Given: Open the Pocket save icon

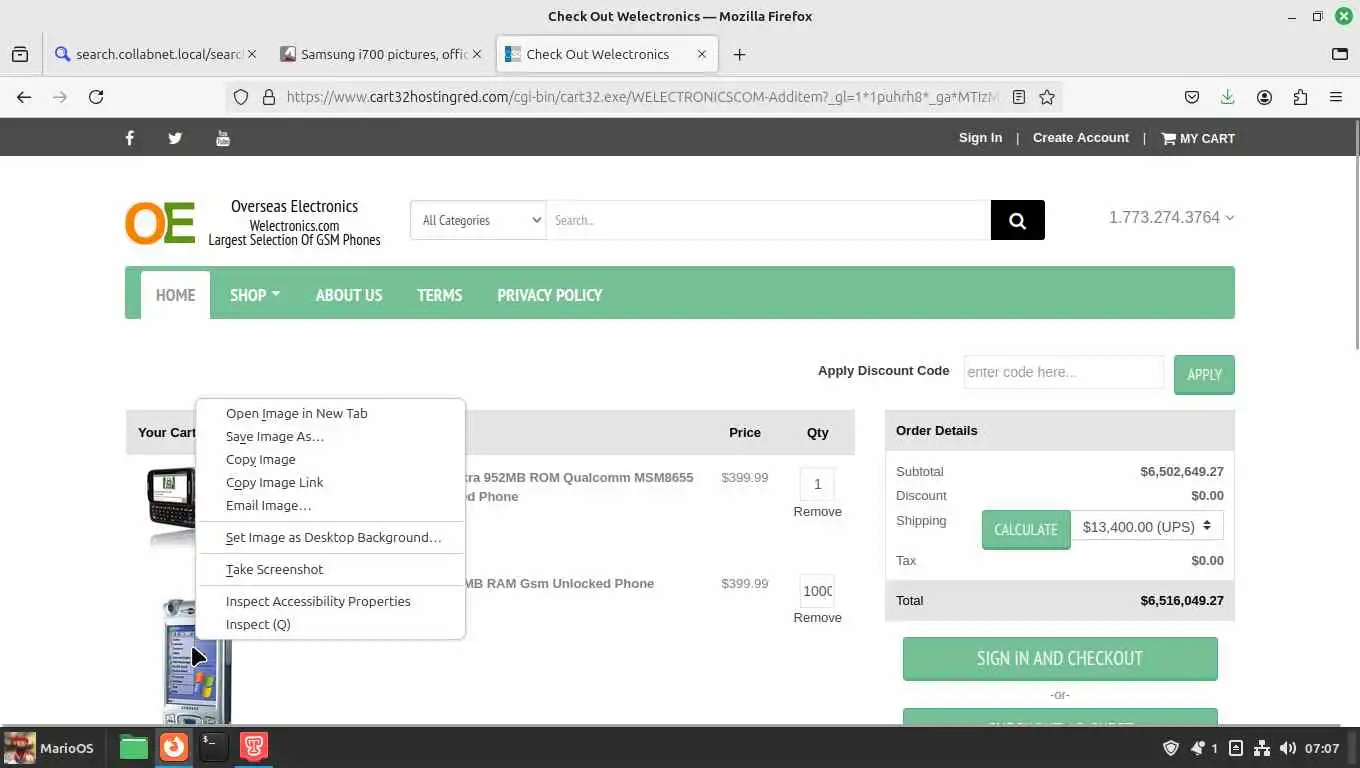Looking at the screenshot, I should pos(1192,97).
